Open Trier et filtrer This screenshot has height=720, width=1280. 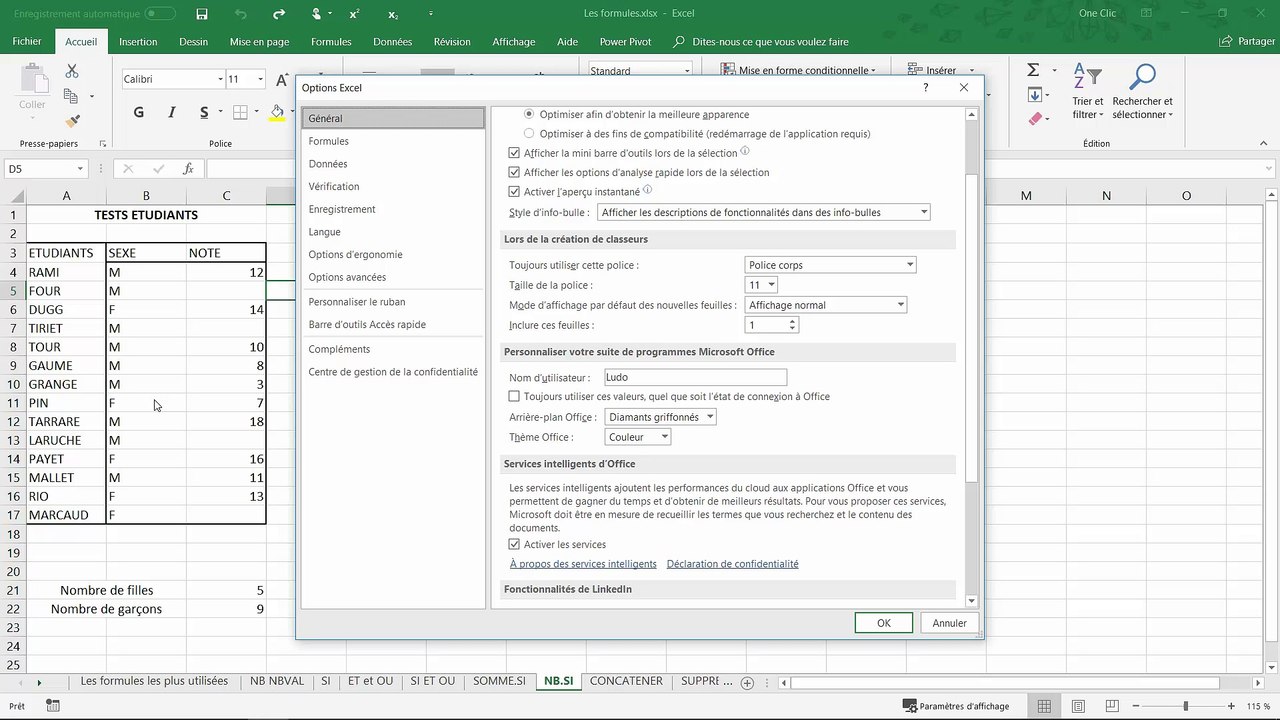[1087, 91]
